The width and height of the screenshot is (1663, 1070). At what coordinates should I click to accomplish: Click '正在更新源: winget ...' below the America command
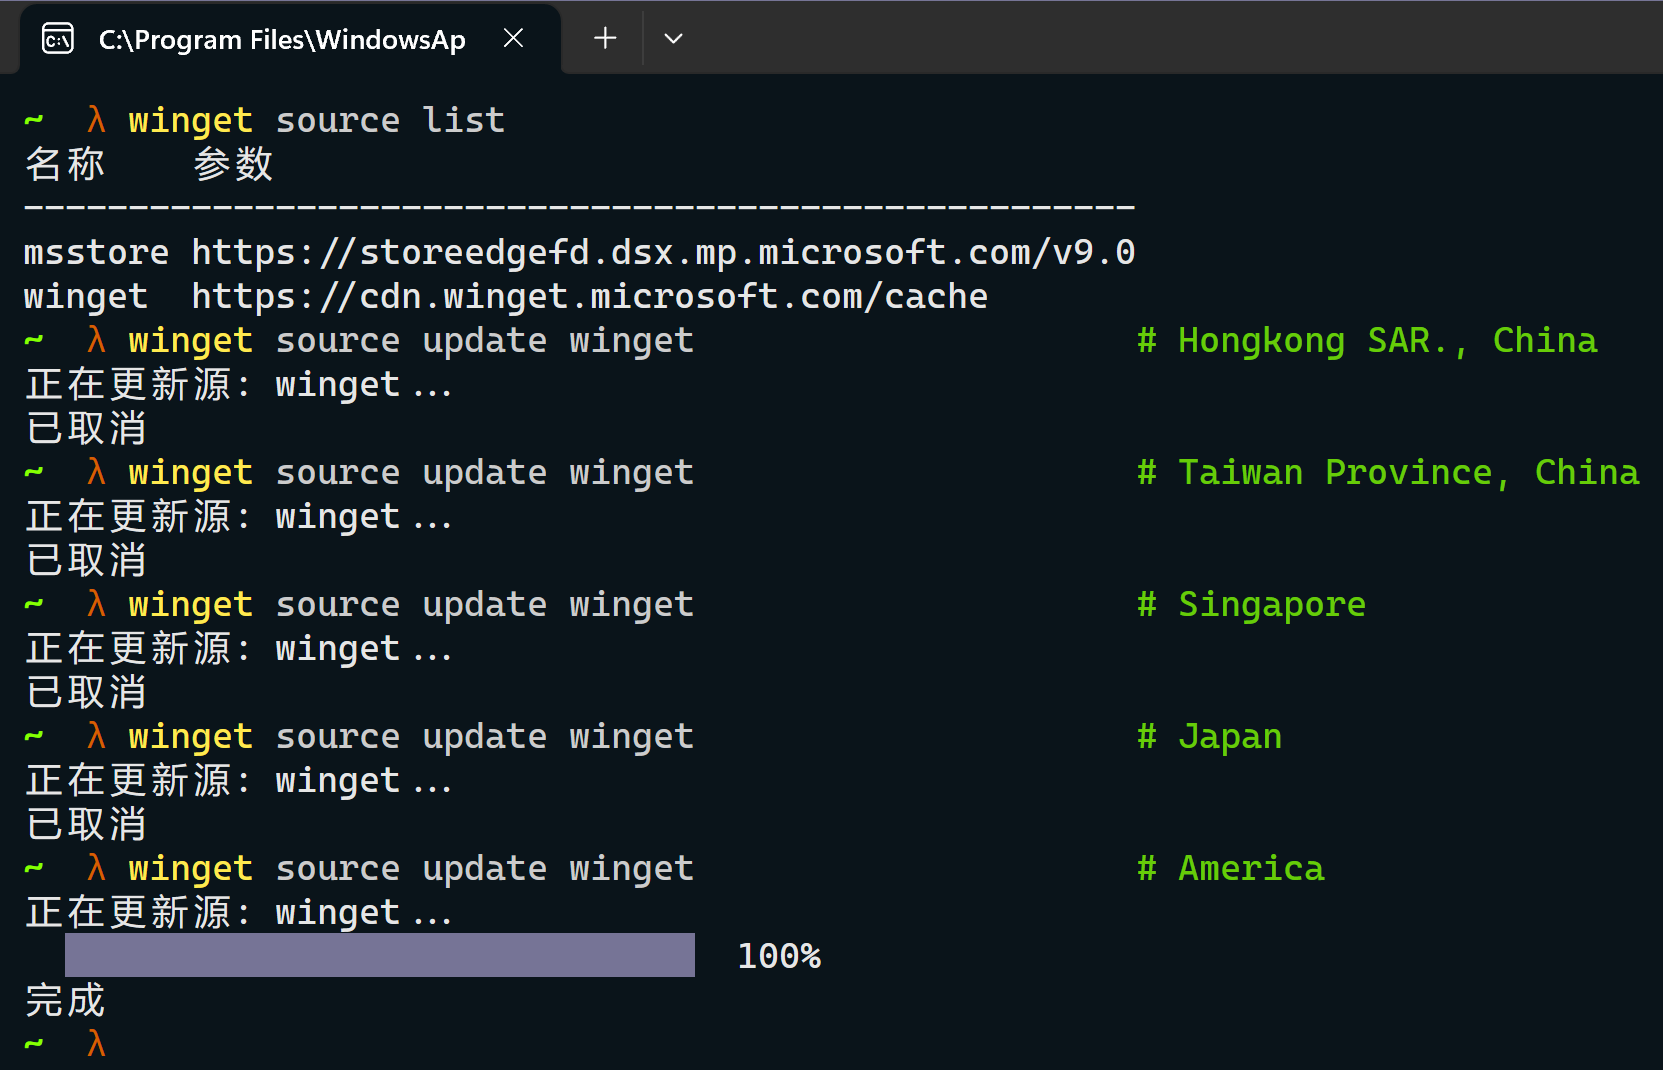pyautogui.click(x=239, y=912)
